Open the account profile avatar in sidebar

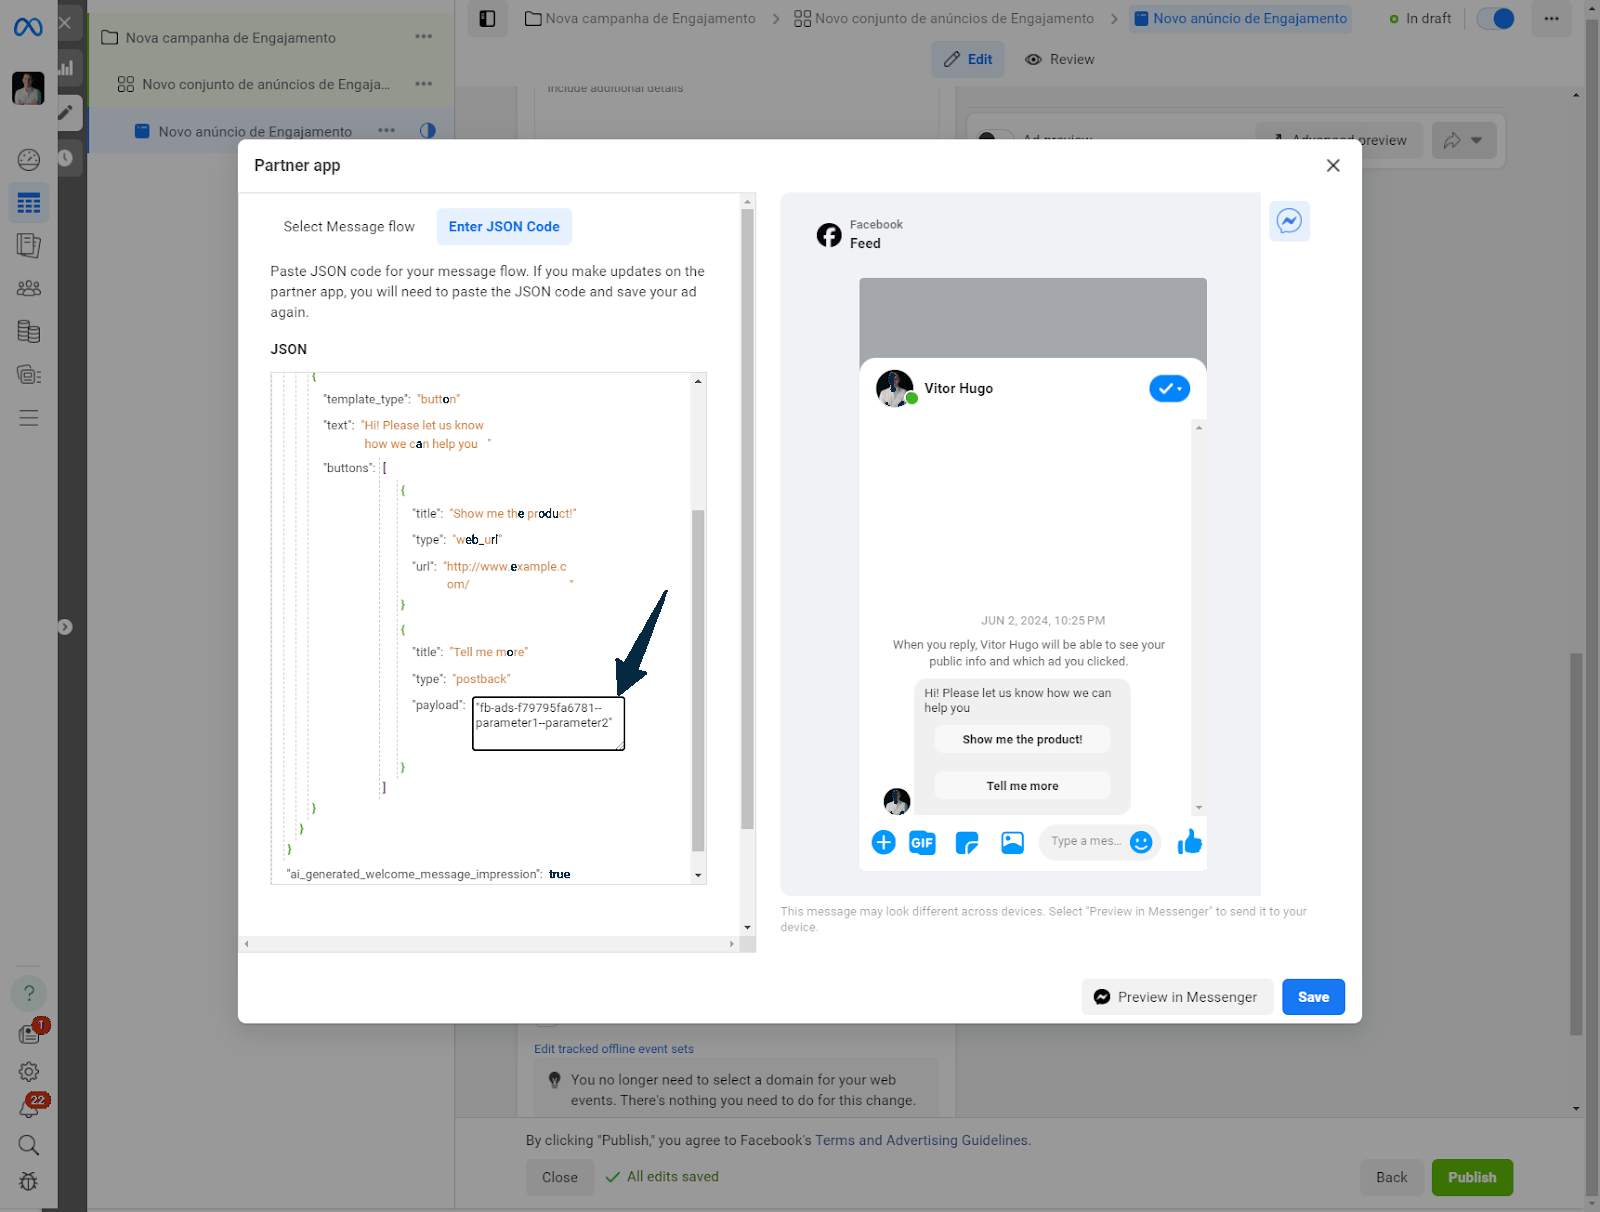point(28,88)
